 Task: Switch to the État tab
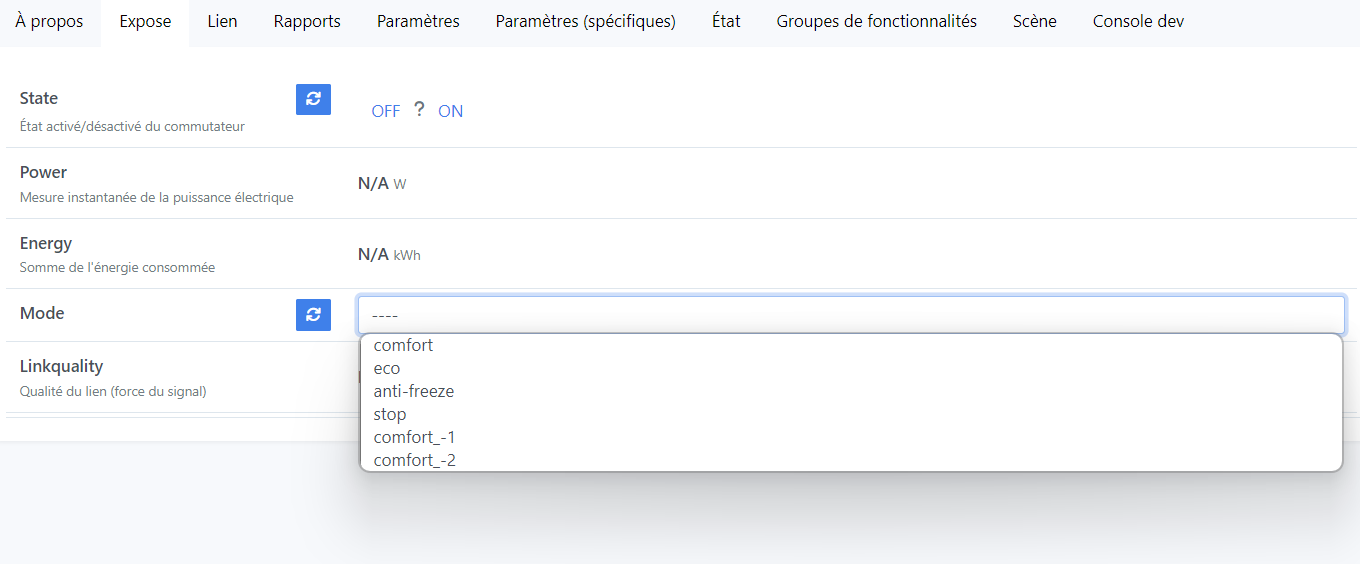(x=726, y=22)
